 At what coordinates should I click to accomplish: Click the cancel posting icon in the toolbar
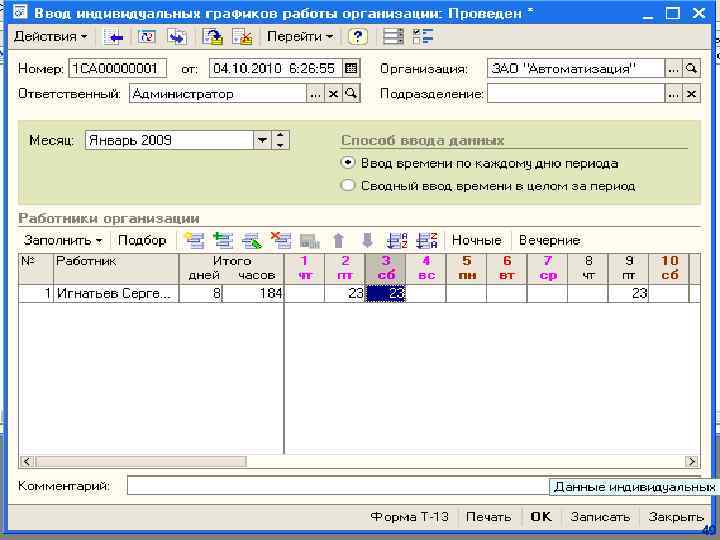click(242, 37)
